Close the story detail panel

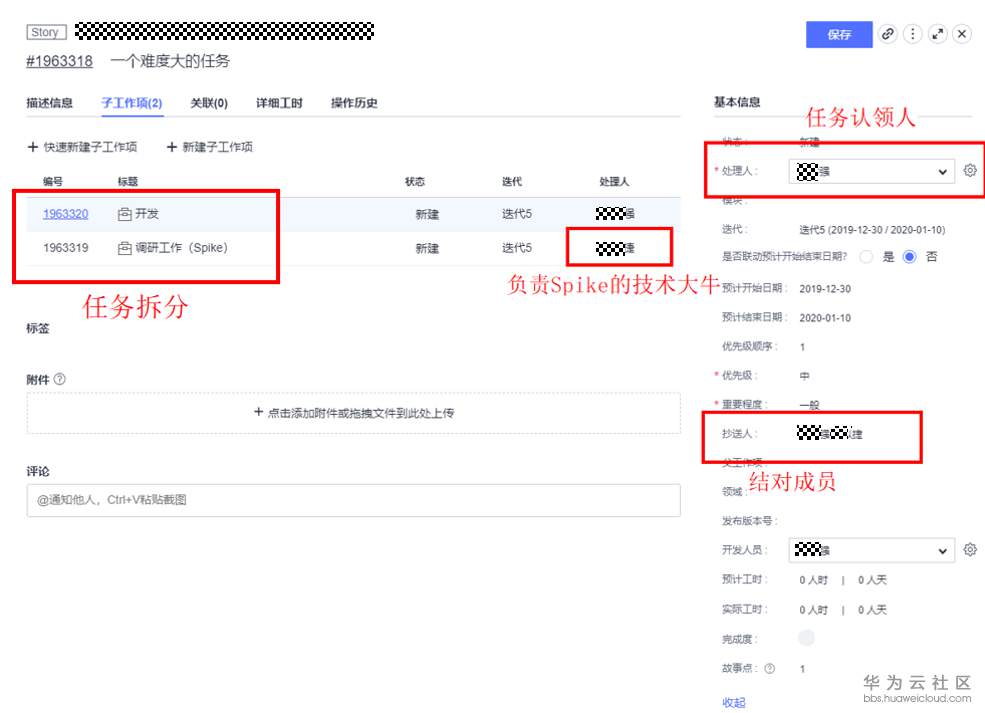pyautogui.click(x=962, y=34)
